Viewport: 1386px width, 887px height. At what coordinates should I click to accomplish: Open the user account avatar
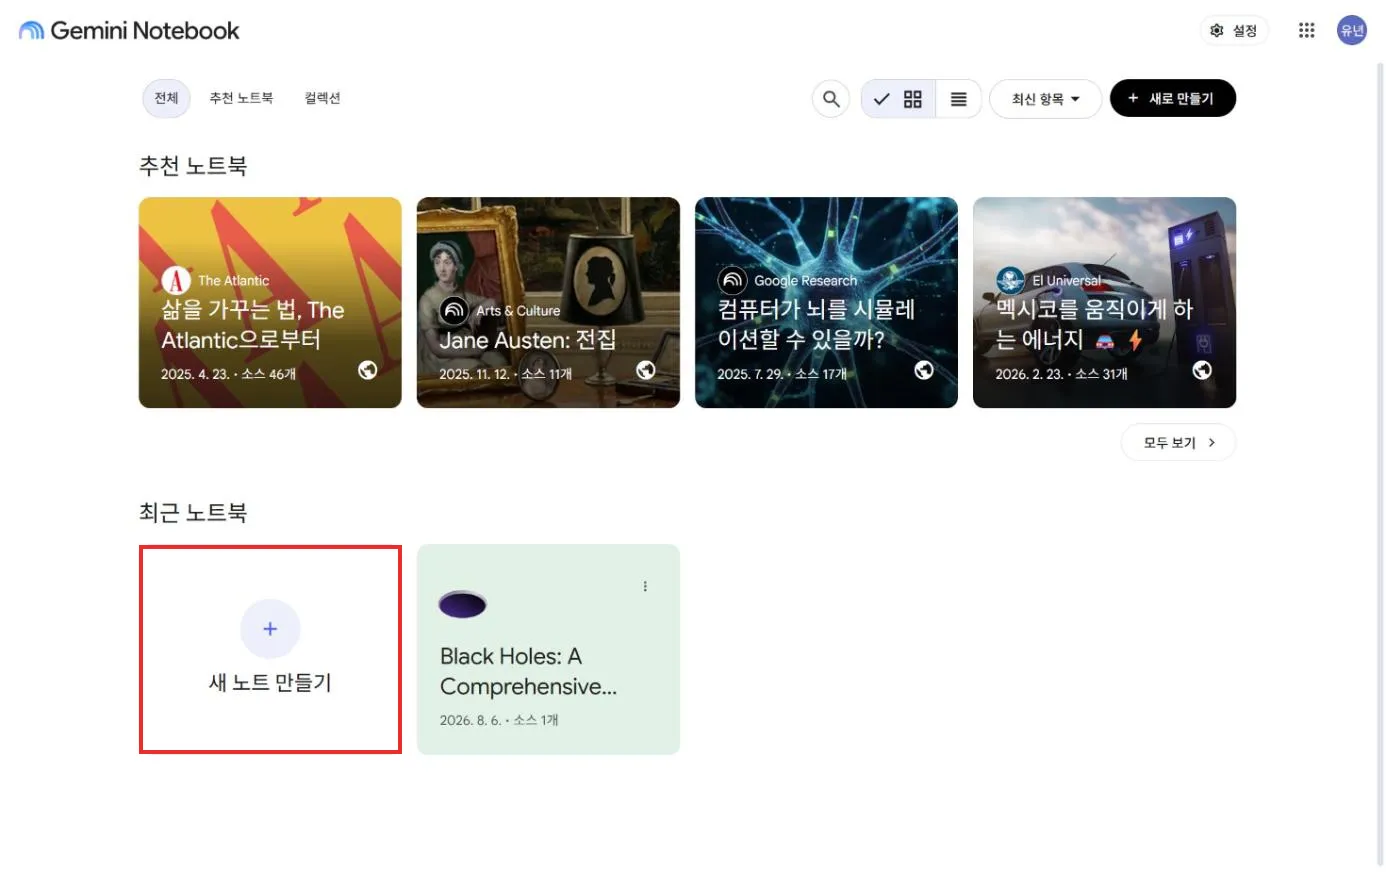[1352, 31]
